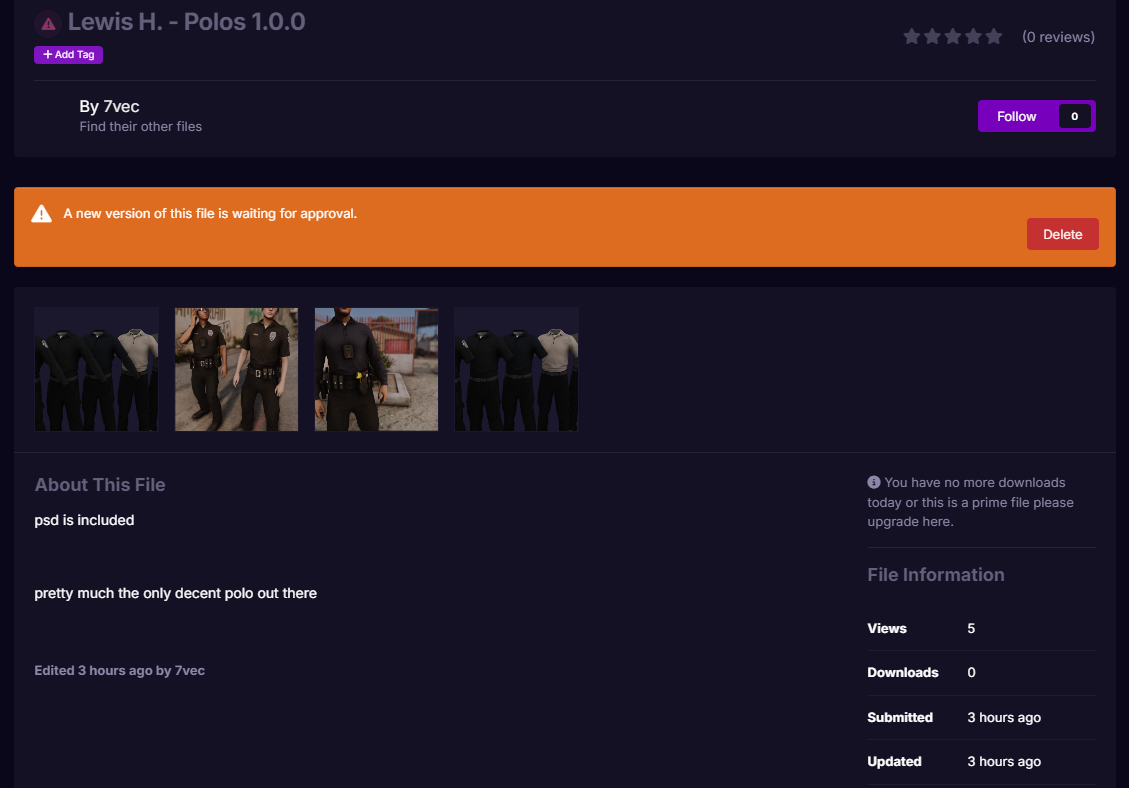Image resolution: width=1129 pixels, height=788 pixels.
Task: Open Find their other files link
Action: (x=140, y=127)
